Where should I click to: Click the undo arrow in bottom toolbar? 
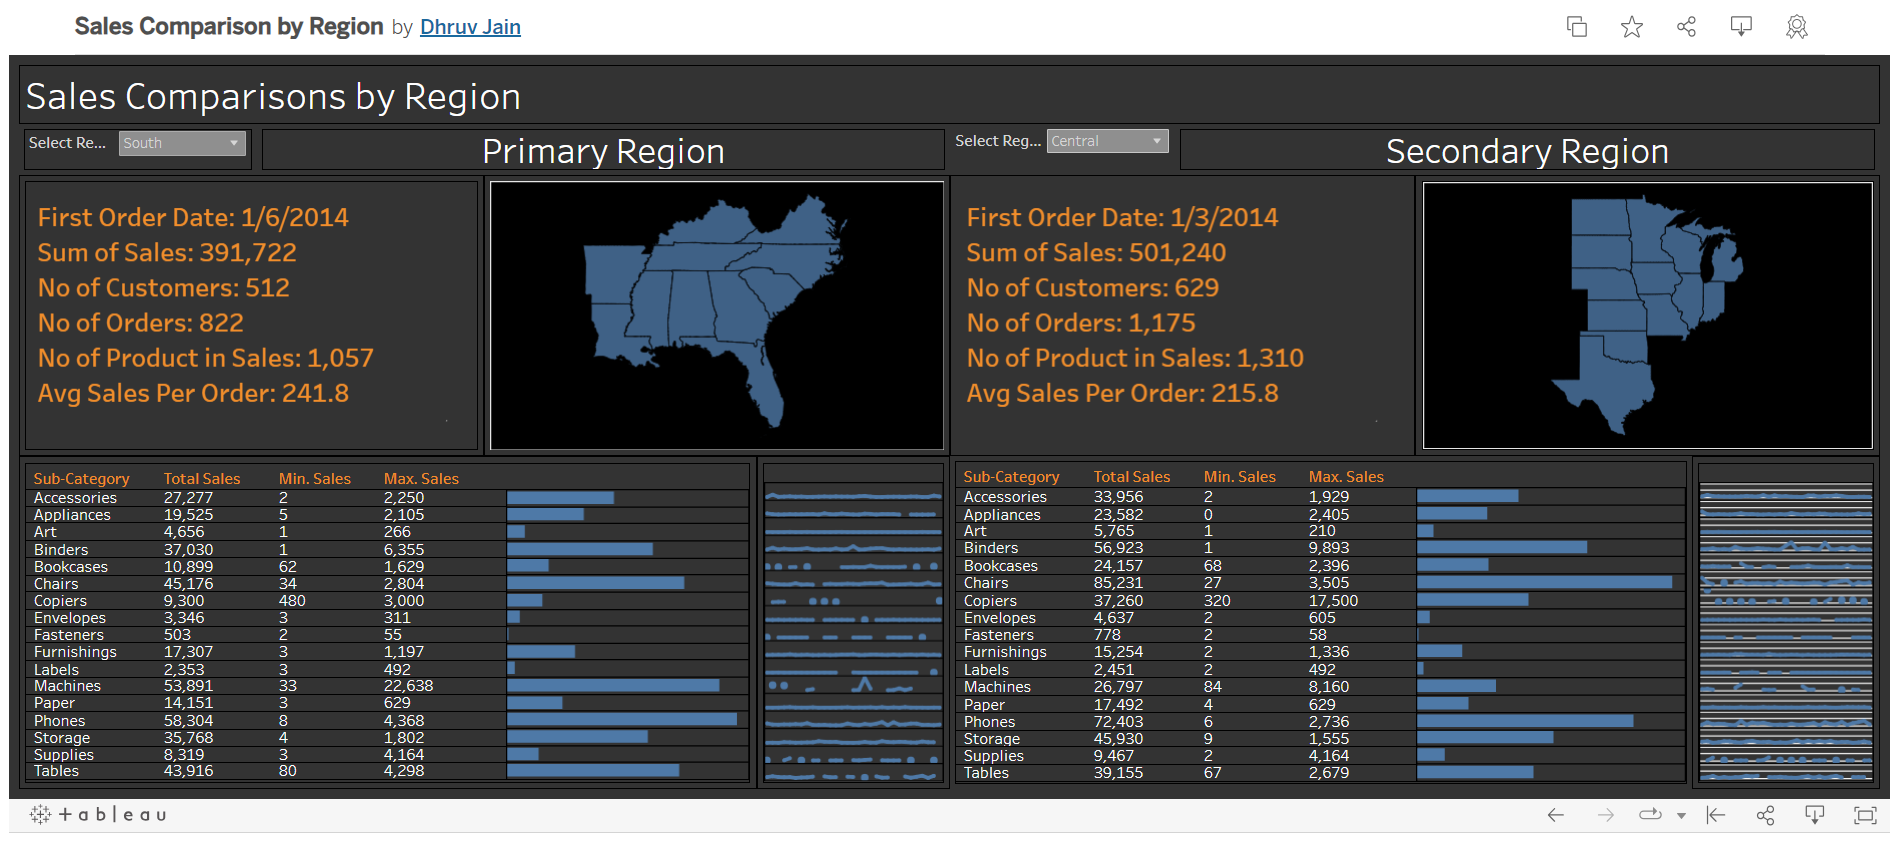click(1555, 815)
